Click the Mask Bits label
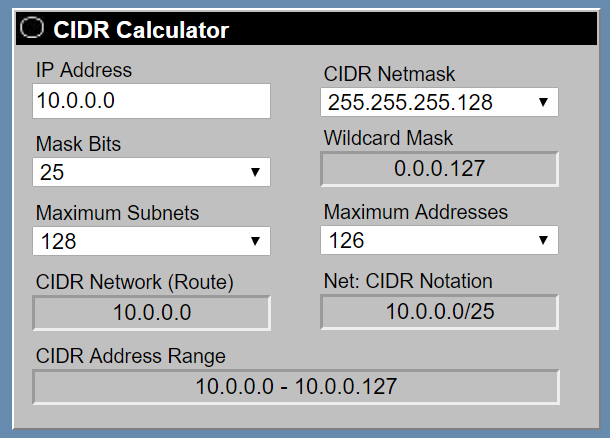610x438 pixels. 78,144
